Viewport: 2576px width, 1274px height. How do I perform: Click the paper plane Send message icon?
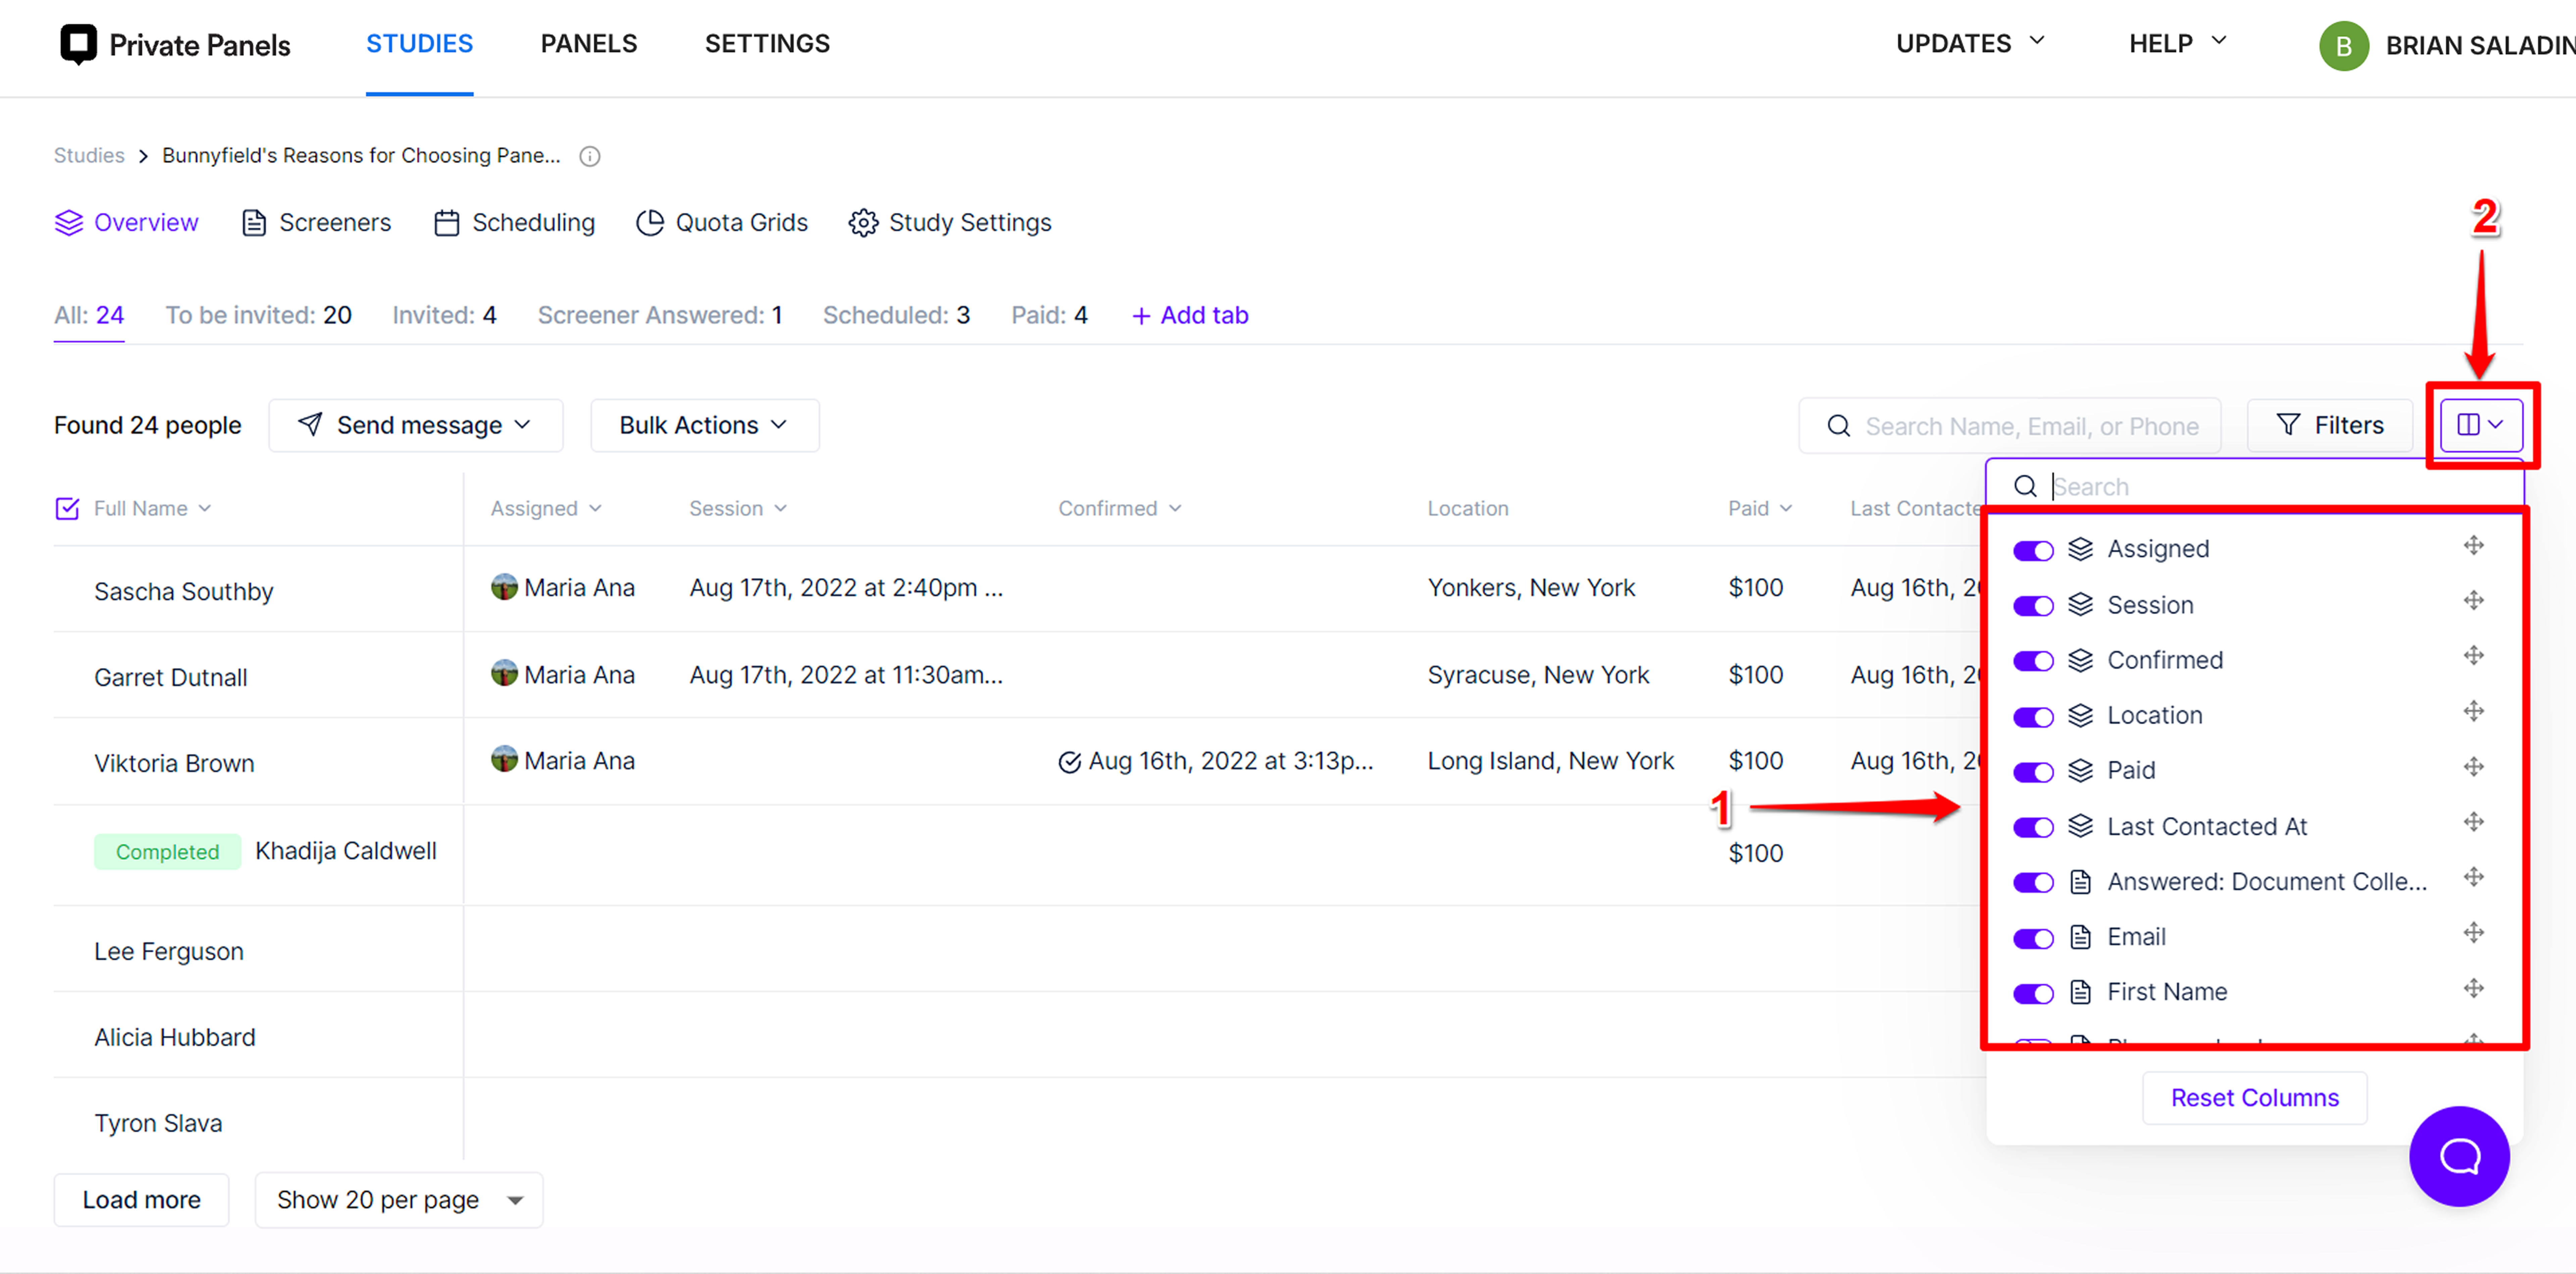coord(310,425)
